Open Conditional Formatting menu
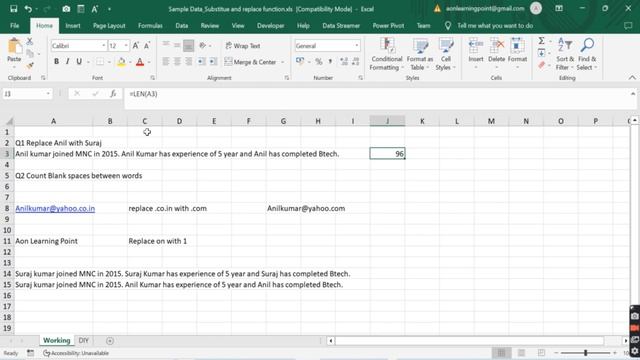 (386, 54)
